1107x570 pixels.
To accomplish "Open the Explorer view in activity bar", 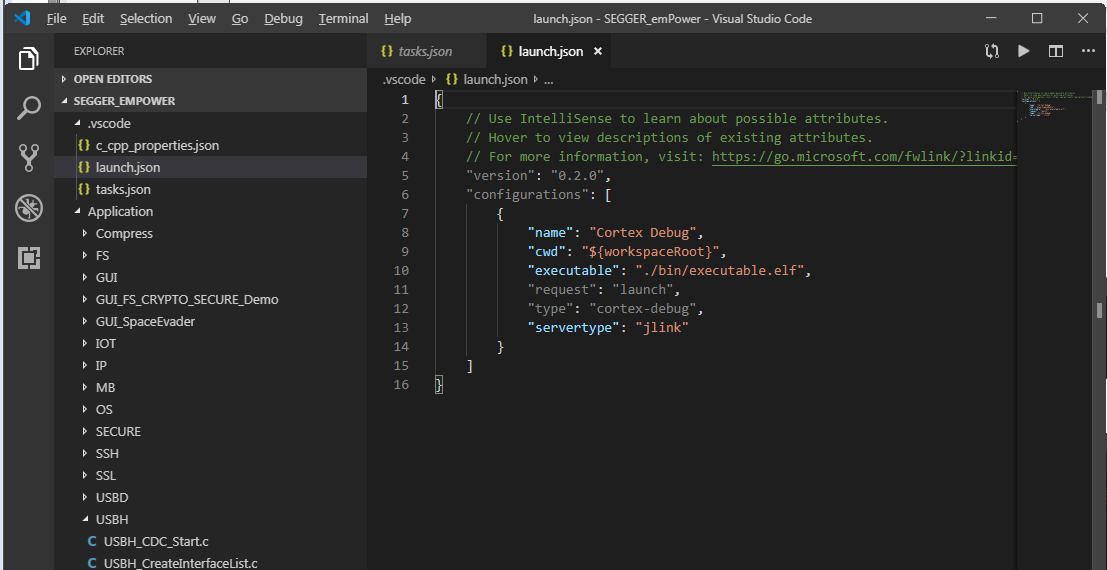I will 28,59.
